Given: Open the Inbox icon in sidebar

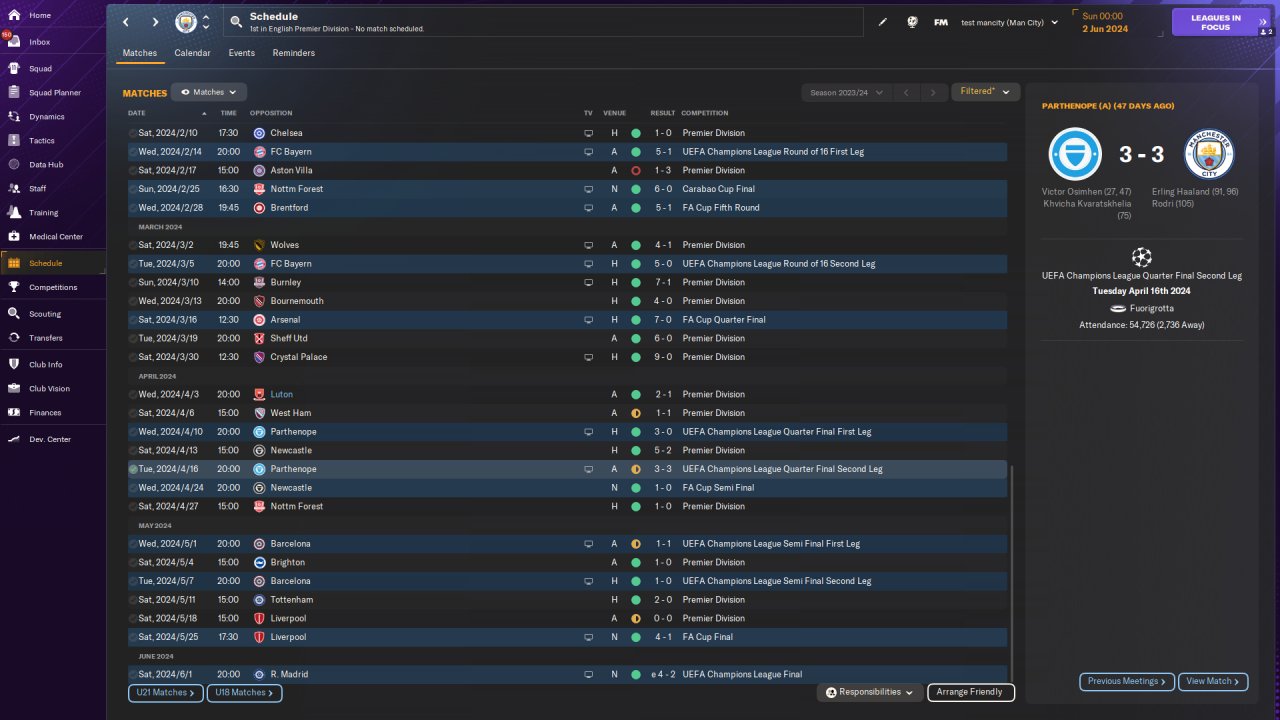Looking at the screenshot, I should pyautogui.click(x=14, y=42).
